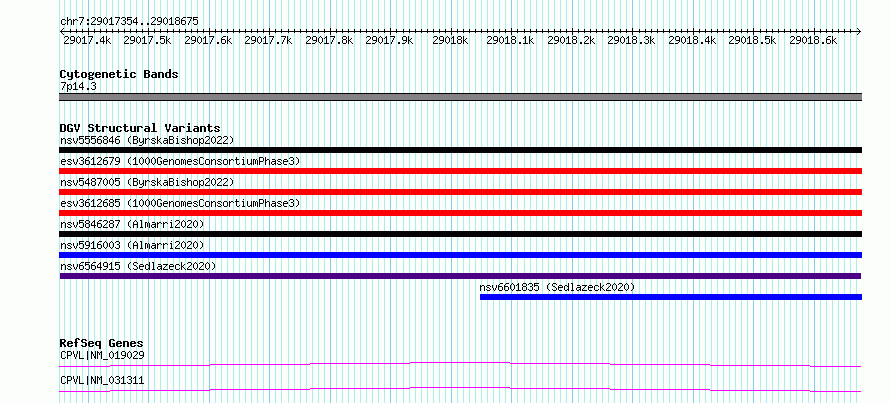Click the nsv5556846 black variant bar
Screen dimensions: 890x403
pos(461,150)
